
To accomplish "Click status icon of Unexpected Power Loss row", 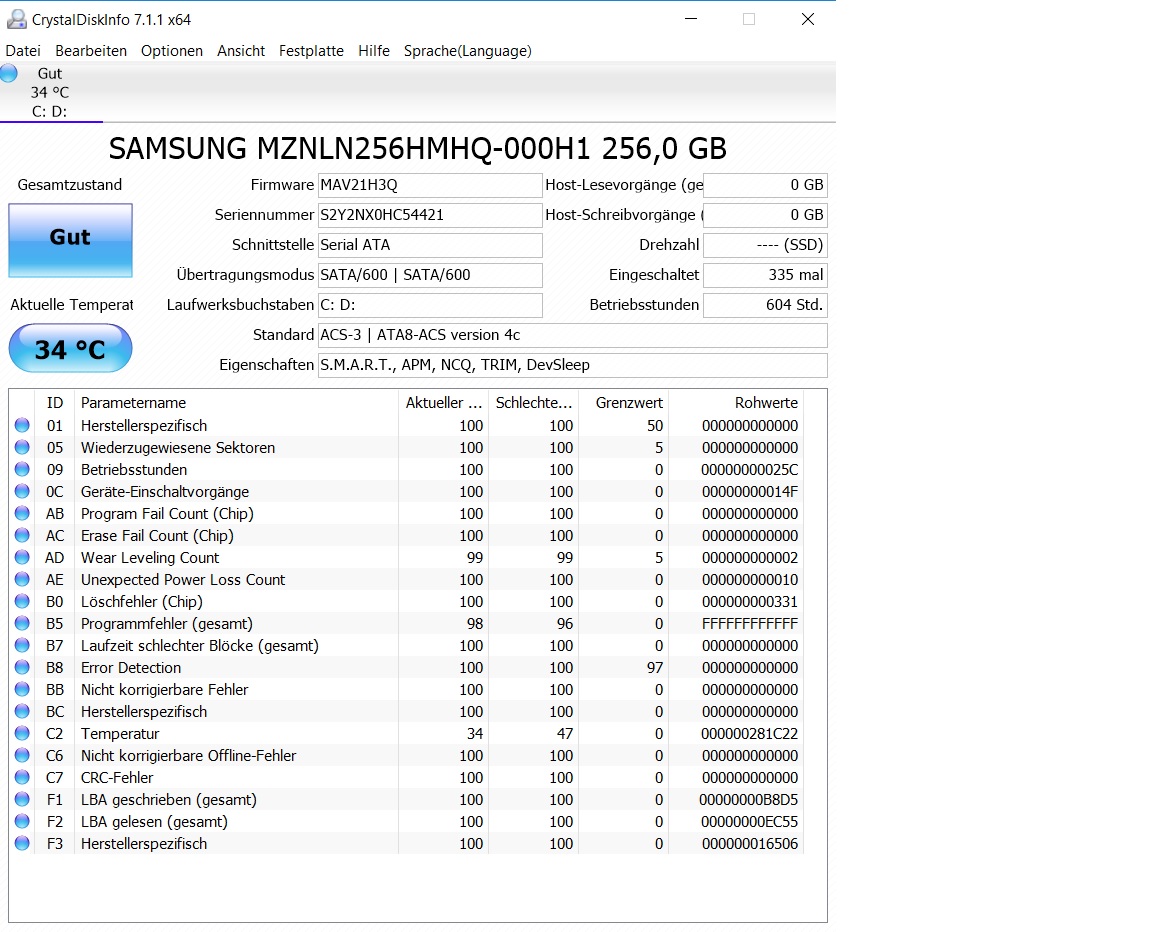I will (22, 579).
